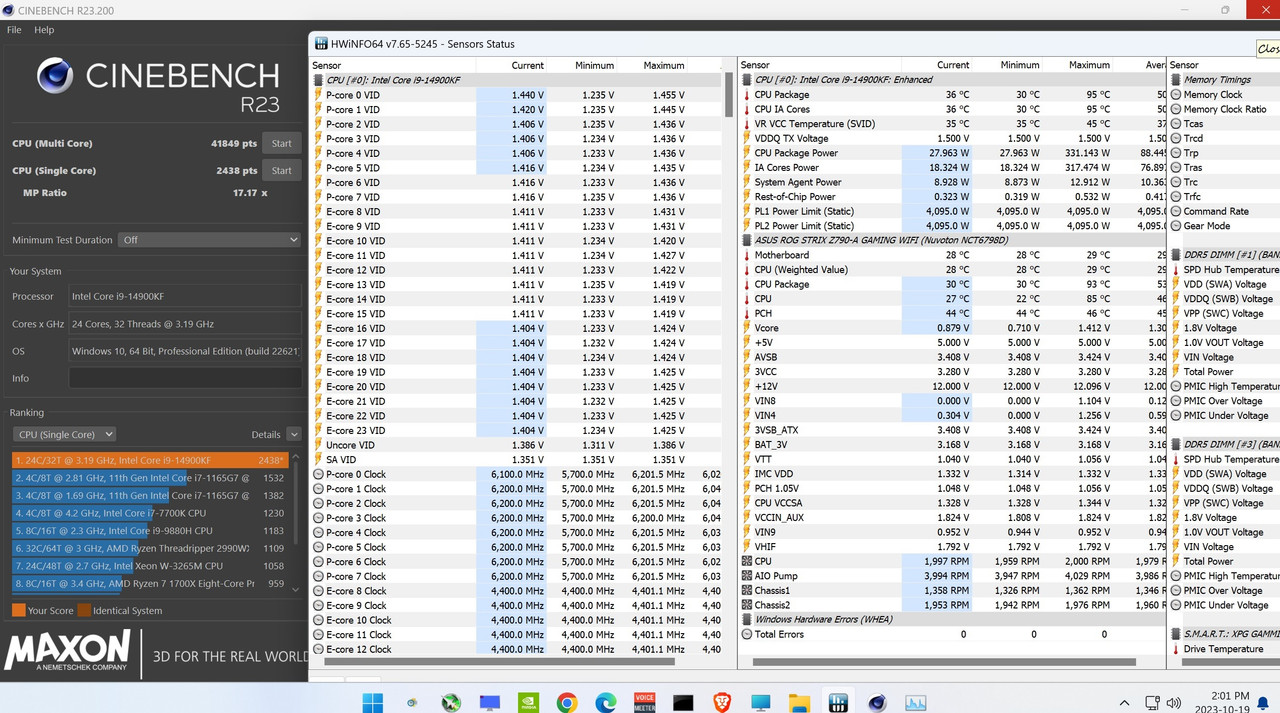Click the clock icon for Memory Clock
Viewport: 1280px width, 713px height.
coord(1176,95)
